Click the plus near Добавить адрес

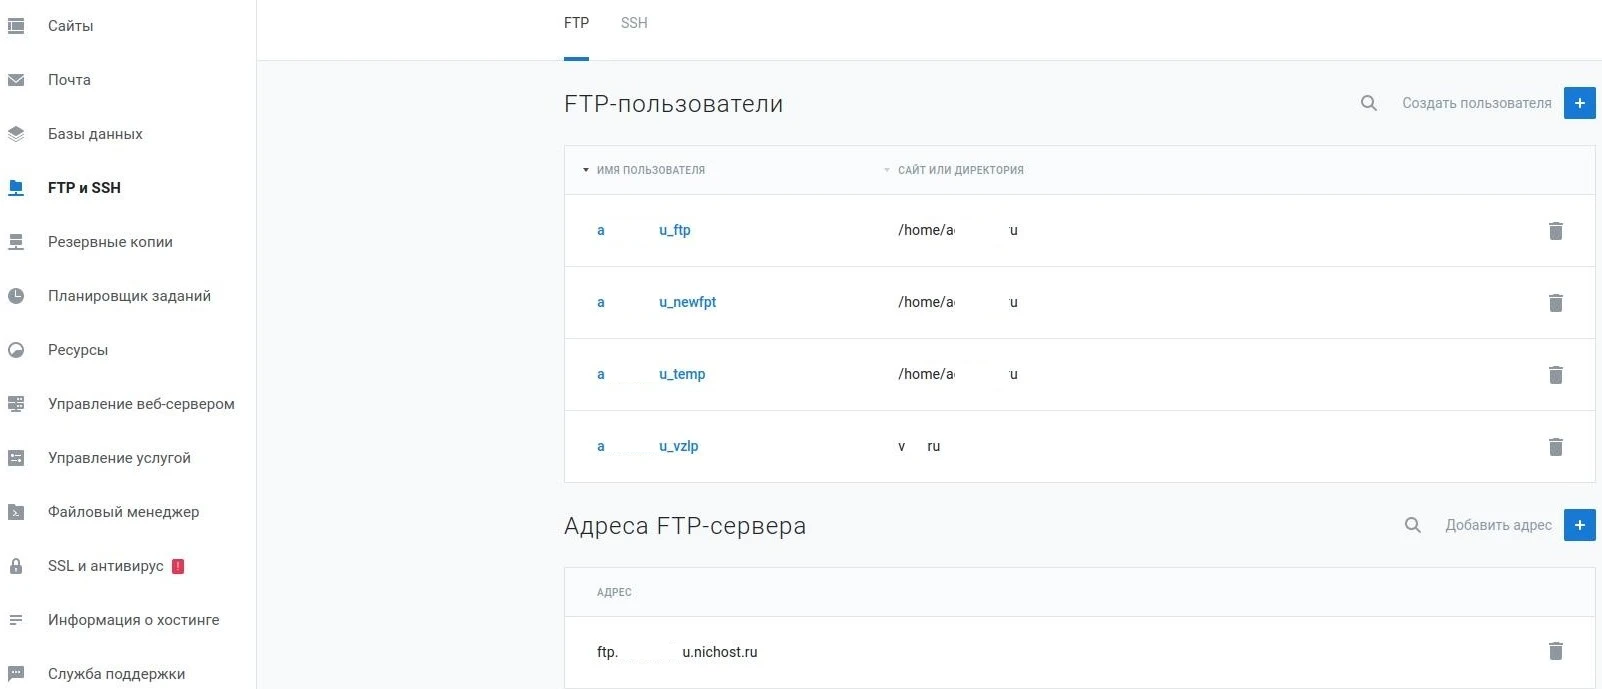1579,524
